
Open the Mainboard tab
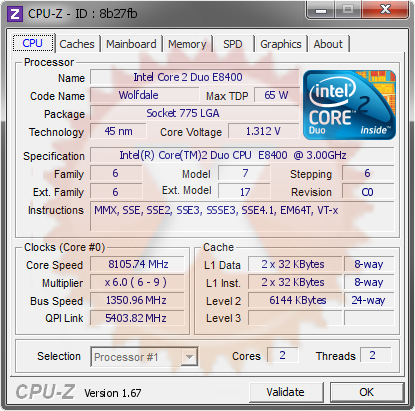131,44
